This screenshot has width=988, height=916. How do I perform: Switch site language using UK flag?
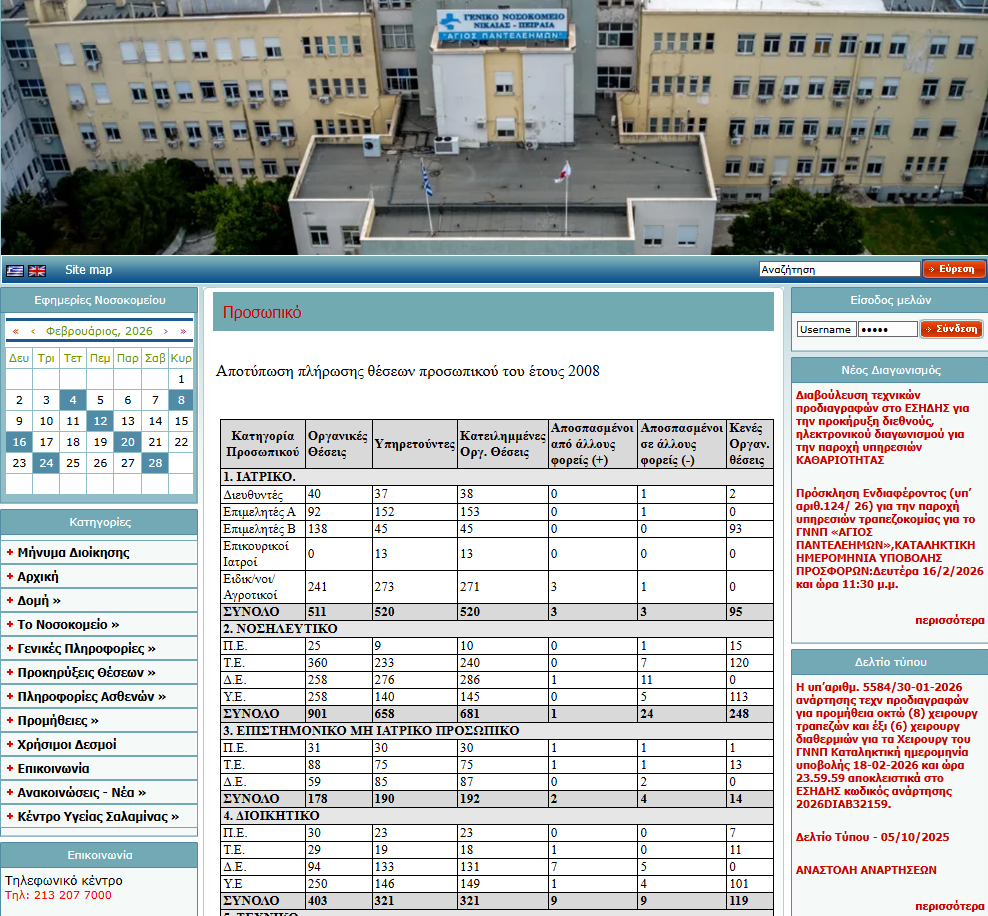click(37, 270)
